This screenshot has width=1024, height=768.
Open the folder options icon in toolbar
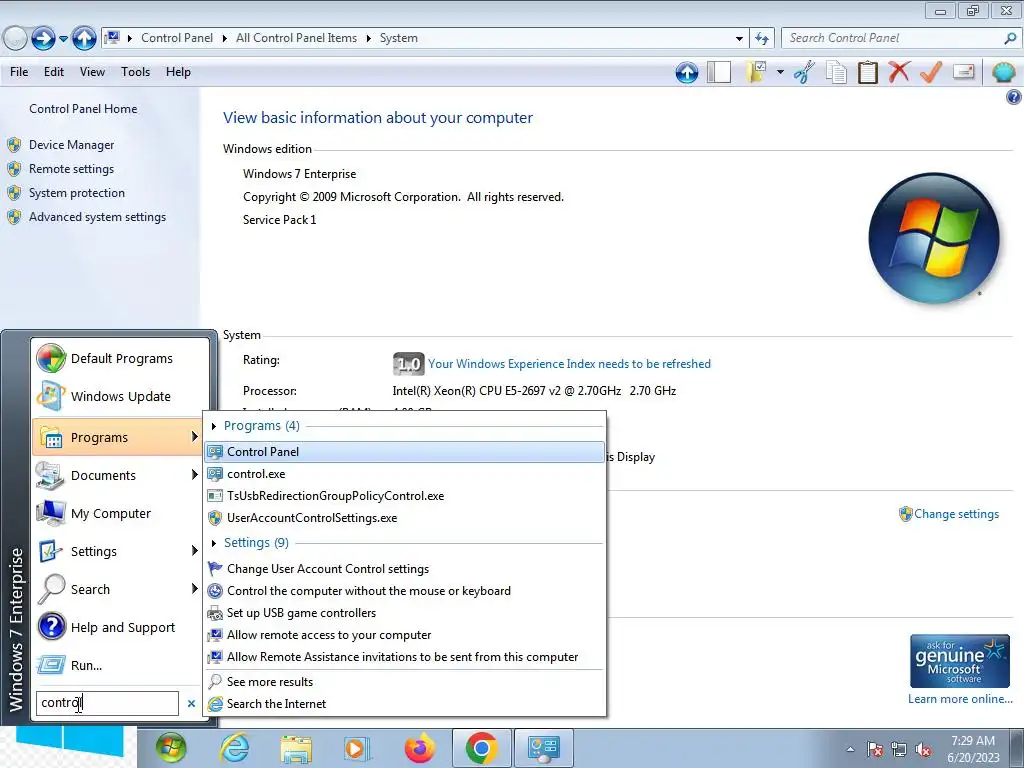click(x=756, y=72)
